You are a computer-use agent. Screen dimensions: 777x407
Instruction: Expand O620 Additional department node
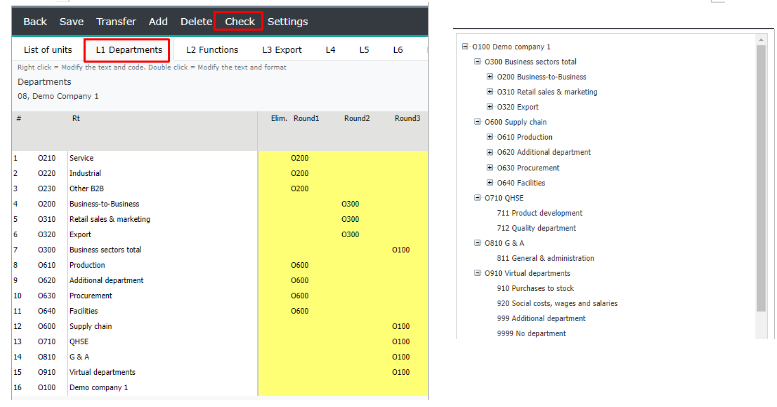pos(490,152)
